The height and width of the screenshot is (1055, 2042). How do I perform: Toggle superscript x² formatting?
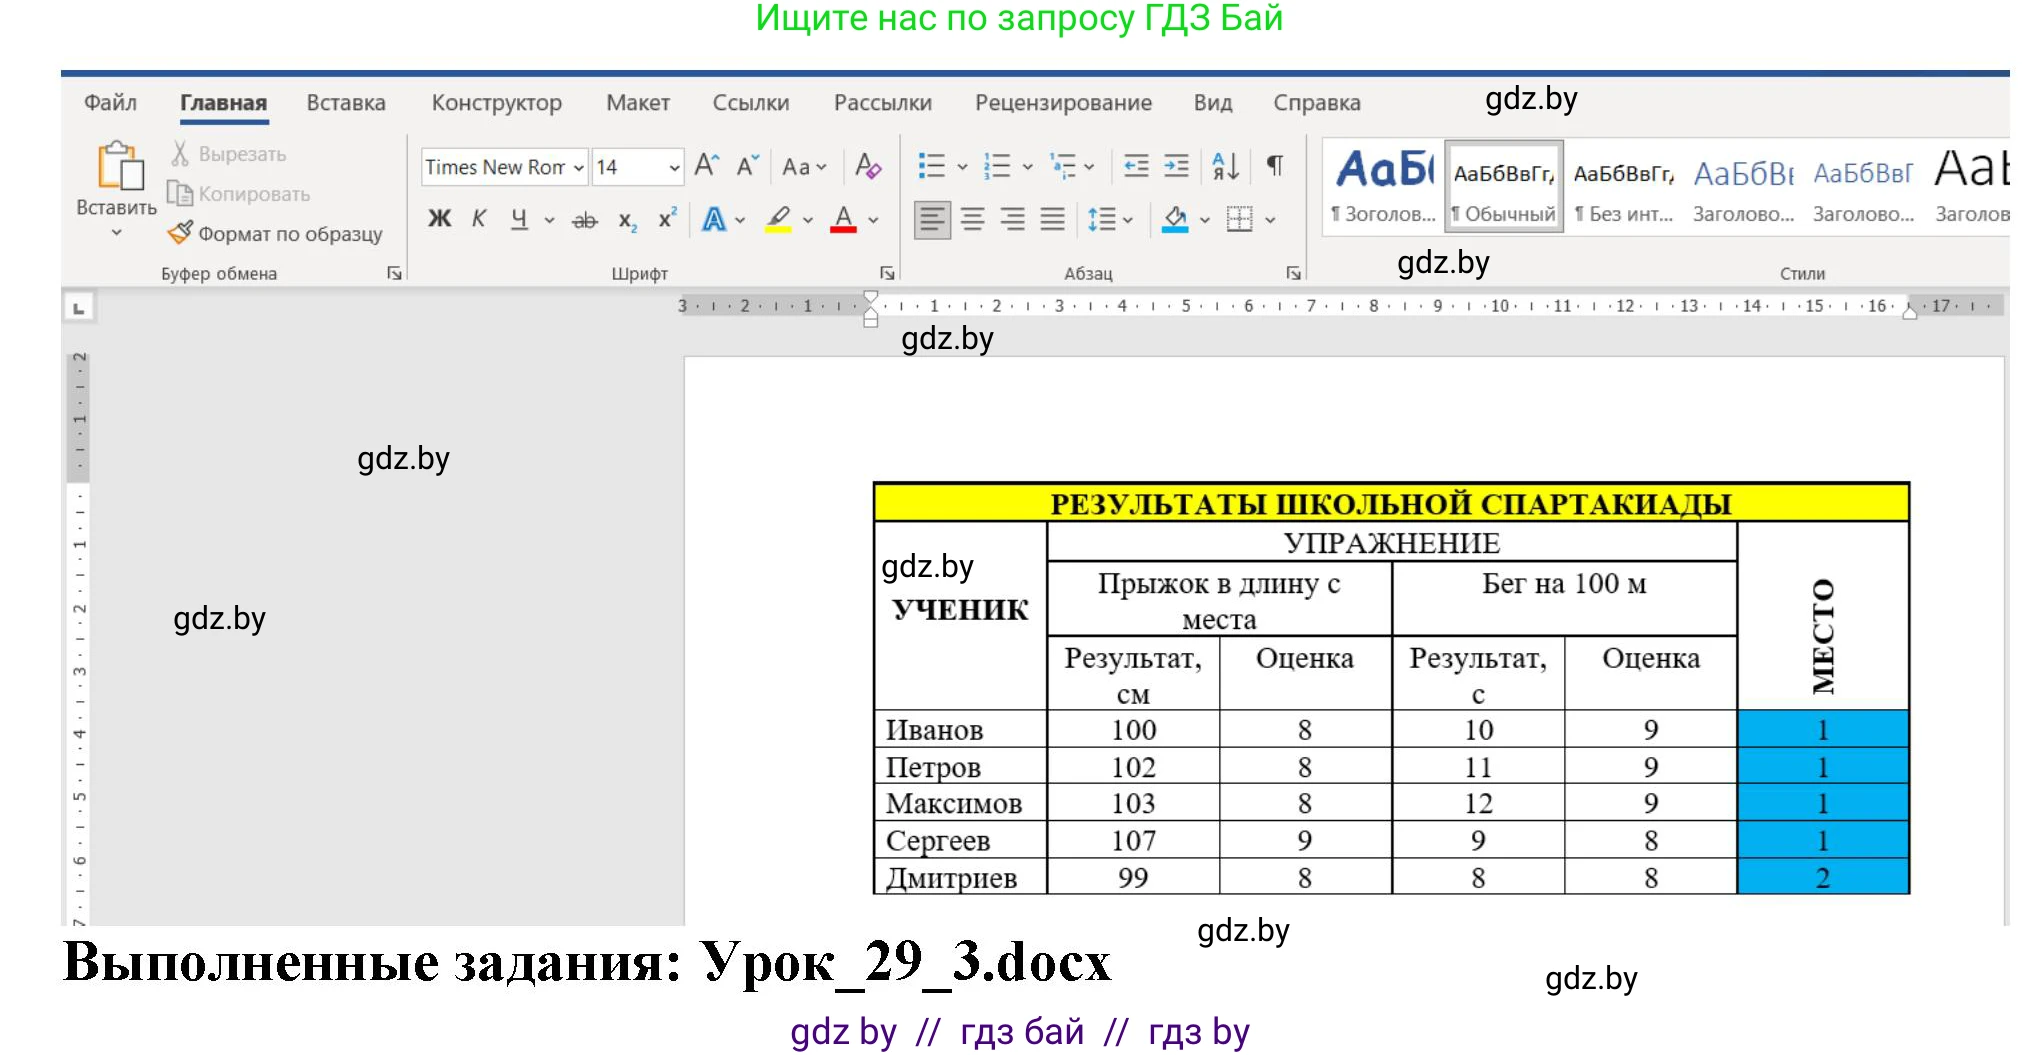[x=667, y=218]
